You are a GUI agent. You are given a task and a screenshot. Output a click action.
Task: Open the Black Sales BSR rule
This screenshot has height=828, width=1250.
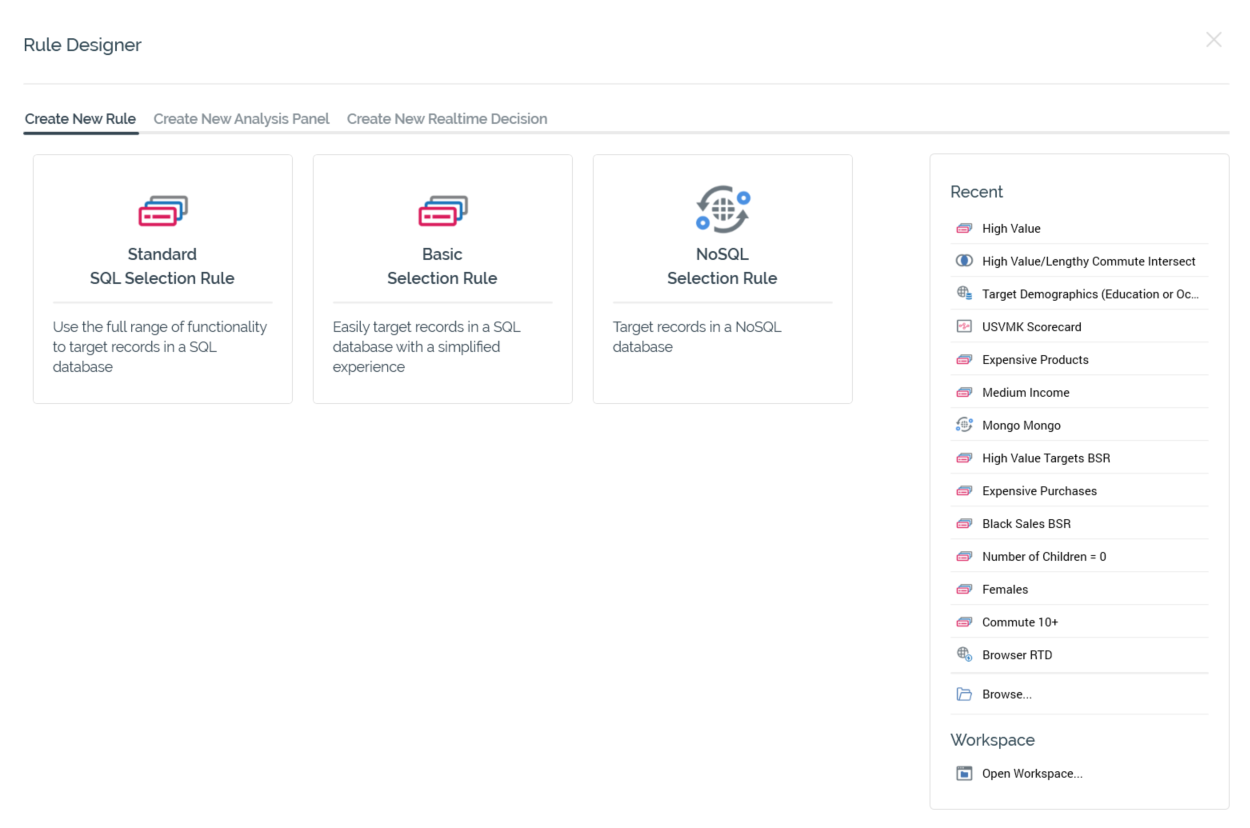tap(1026, 524)
